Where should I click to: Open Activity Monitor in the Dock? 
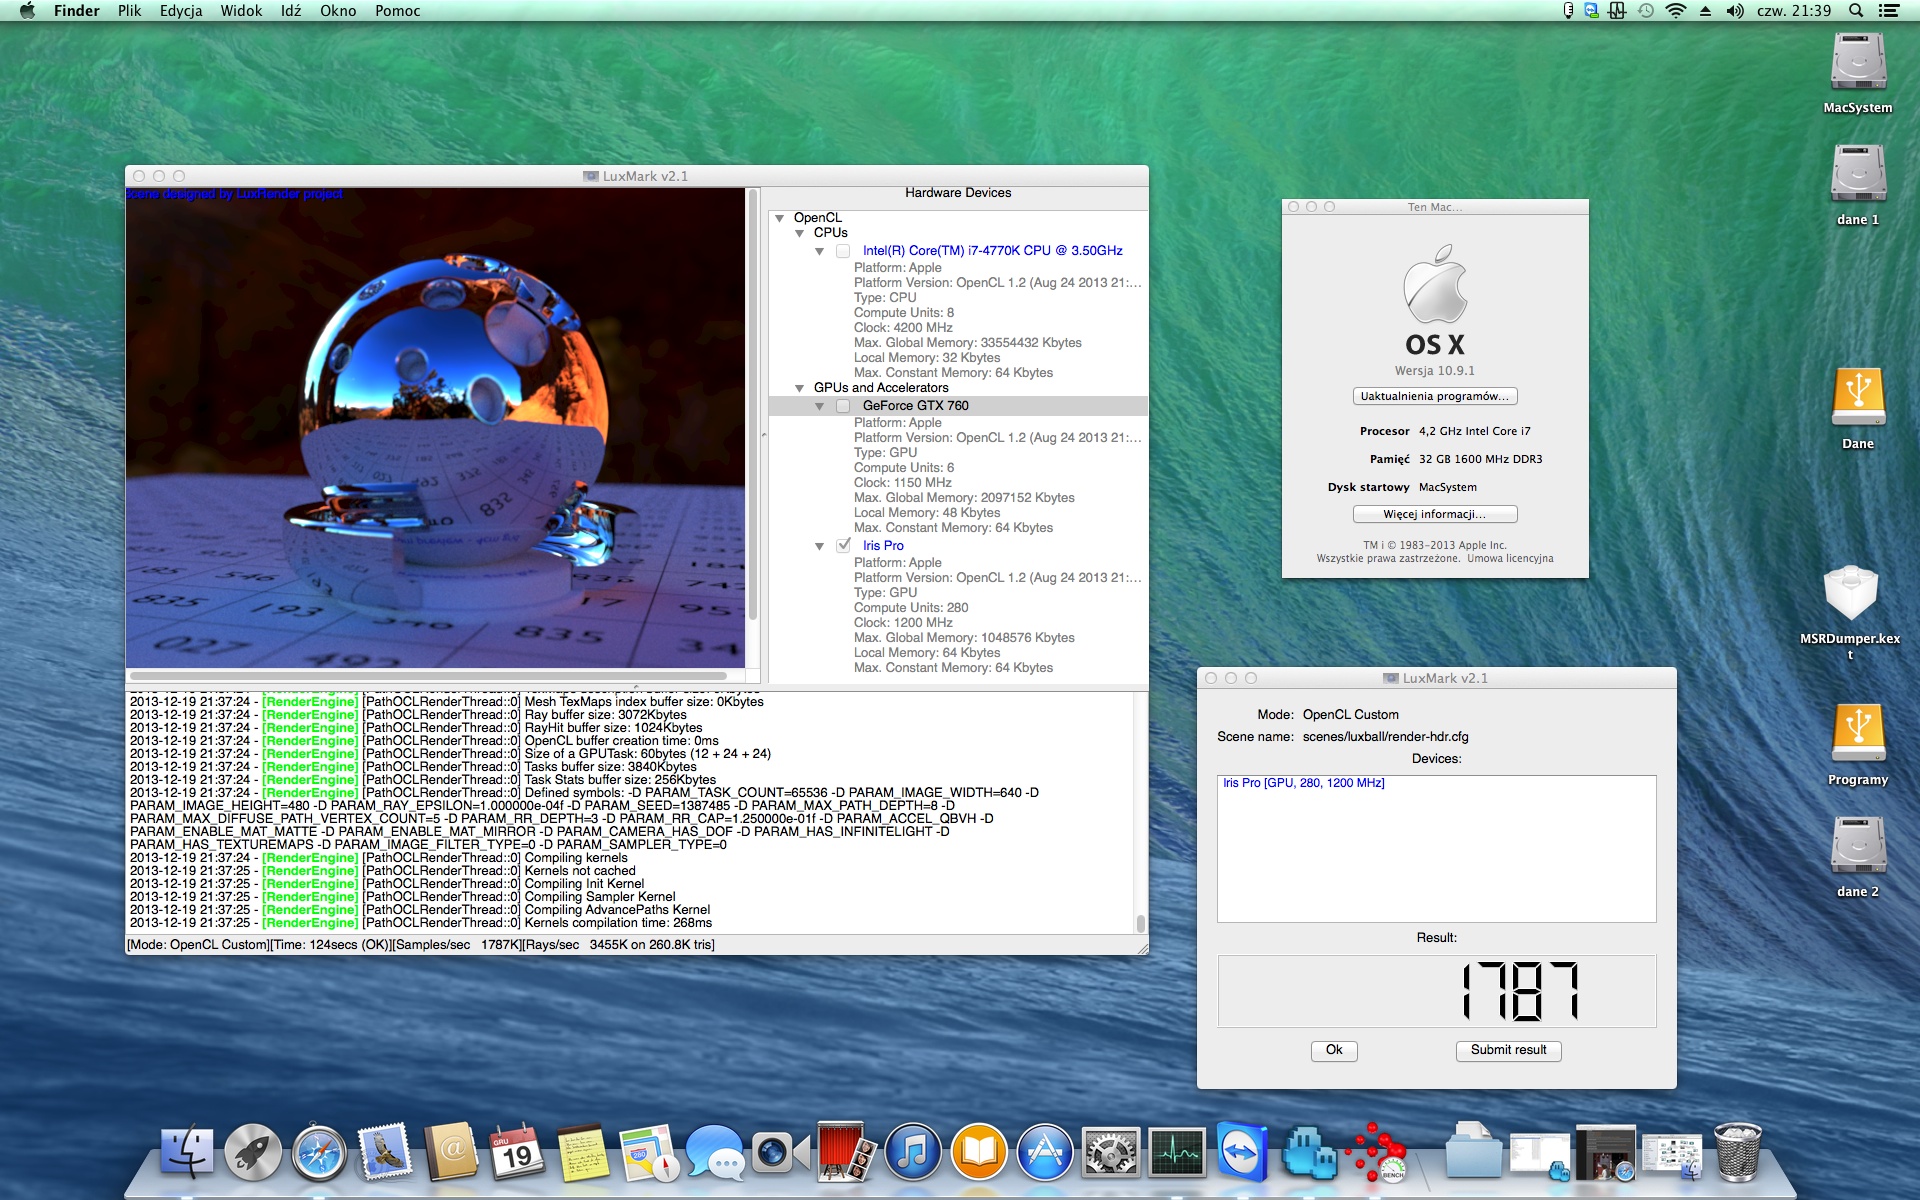click(x=1177, y=1152)
